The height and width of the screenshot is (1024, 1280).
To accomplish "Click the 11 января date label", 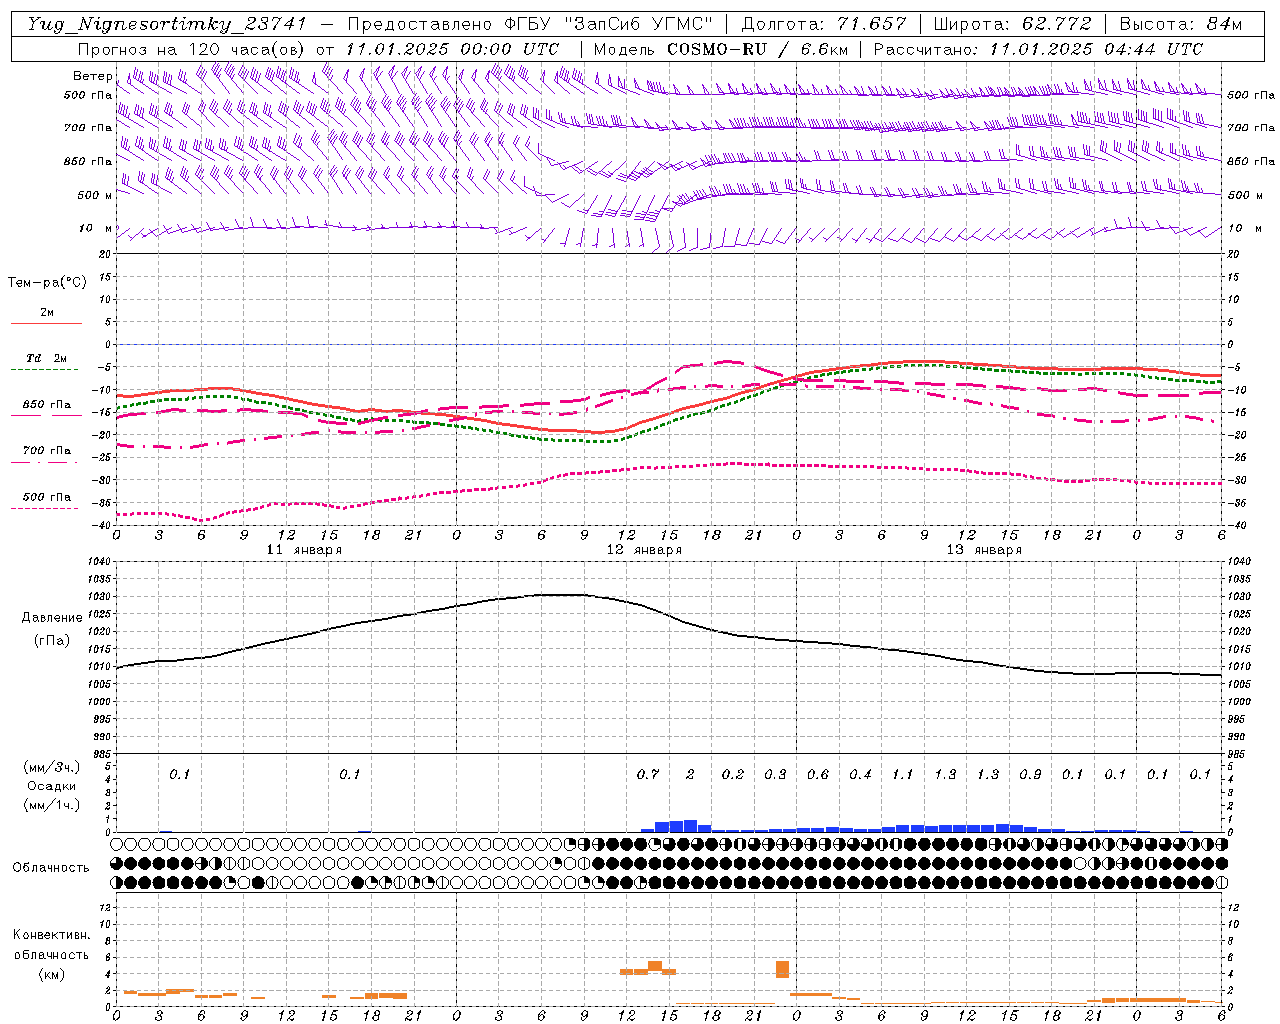I will (305, 550).
